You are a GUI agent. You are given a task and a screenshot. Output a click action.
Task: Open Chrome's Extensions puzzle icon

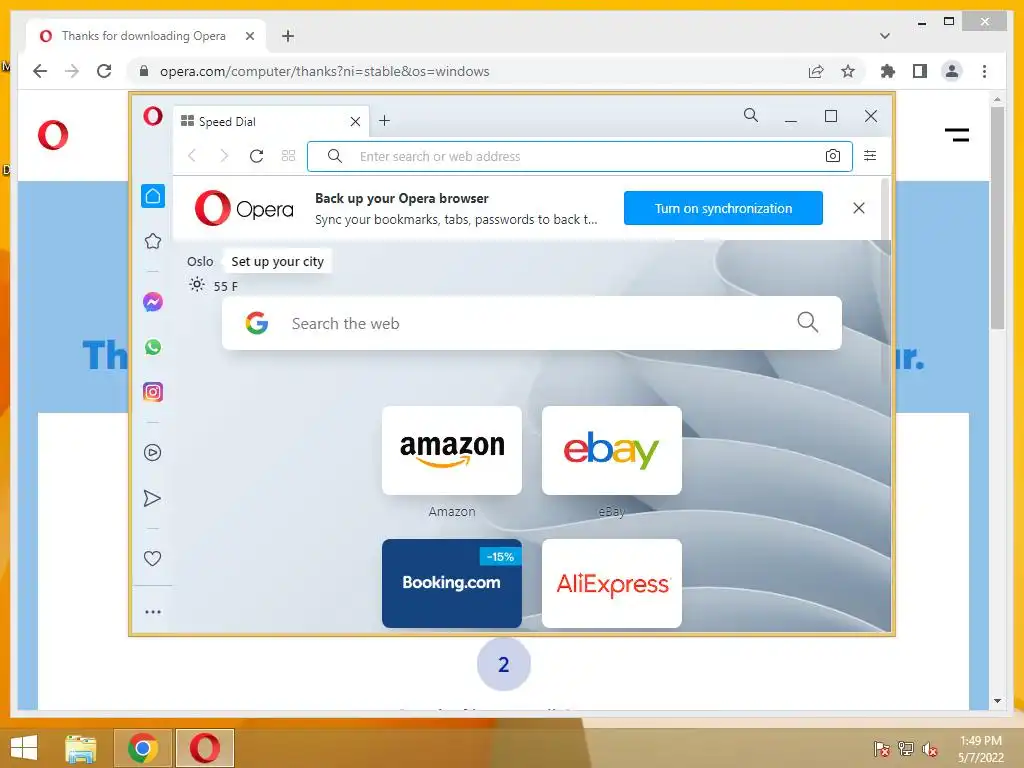(x=888, y=71)
